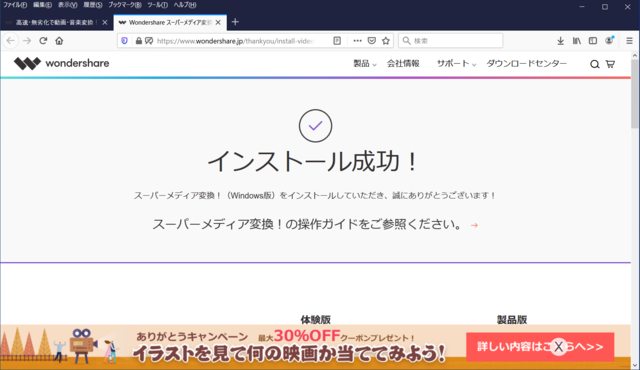Toggle reader view in address bar

click(337, 41)
